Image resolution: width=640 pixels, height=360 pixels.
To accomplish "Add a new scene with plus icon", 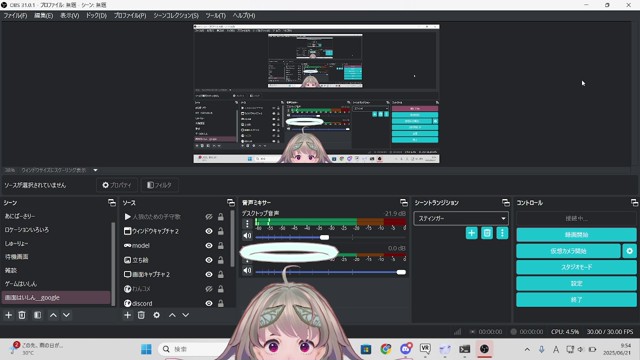I will [9, 315].
